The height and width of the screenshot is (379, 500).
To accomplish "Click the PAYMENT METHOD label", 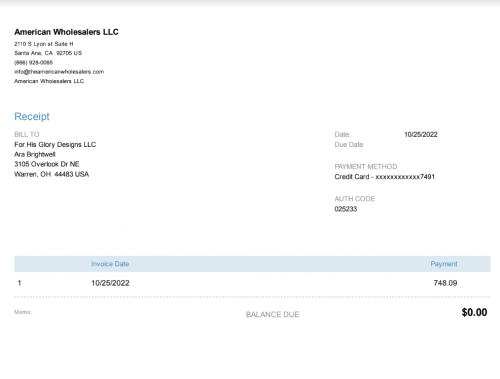I will click(366, 166).
